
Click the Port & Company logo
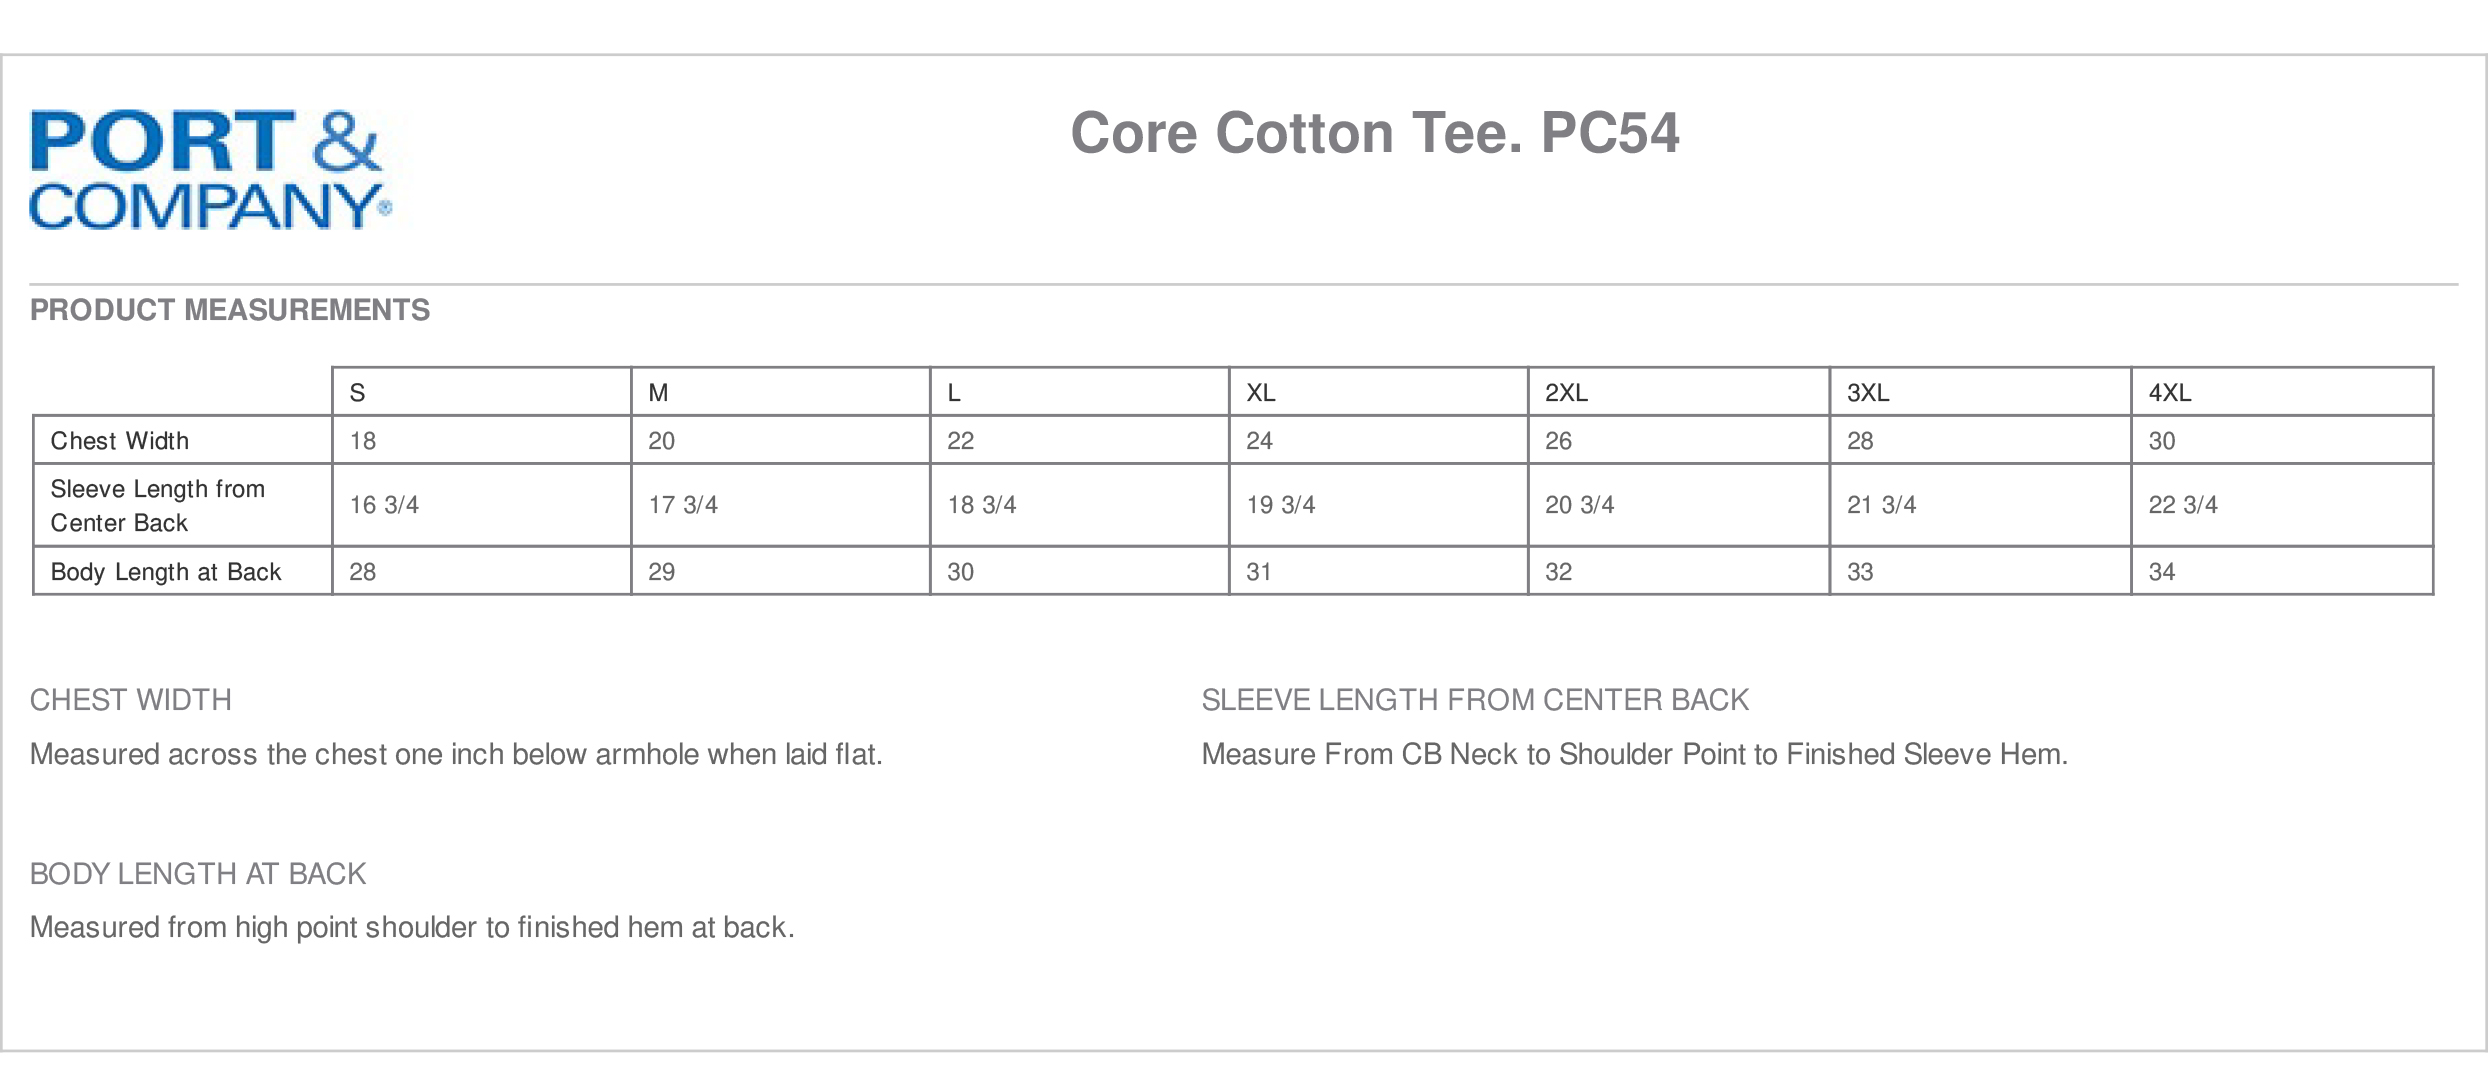coord(211,170)
